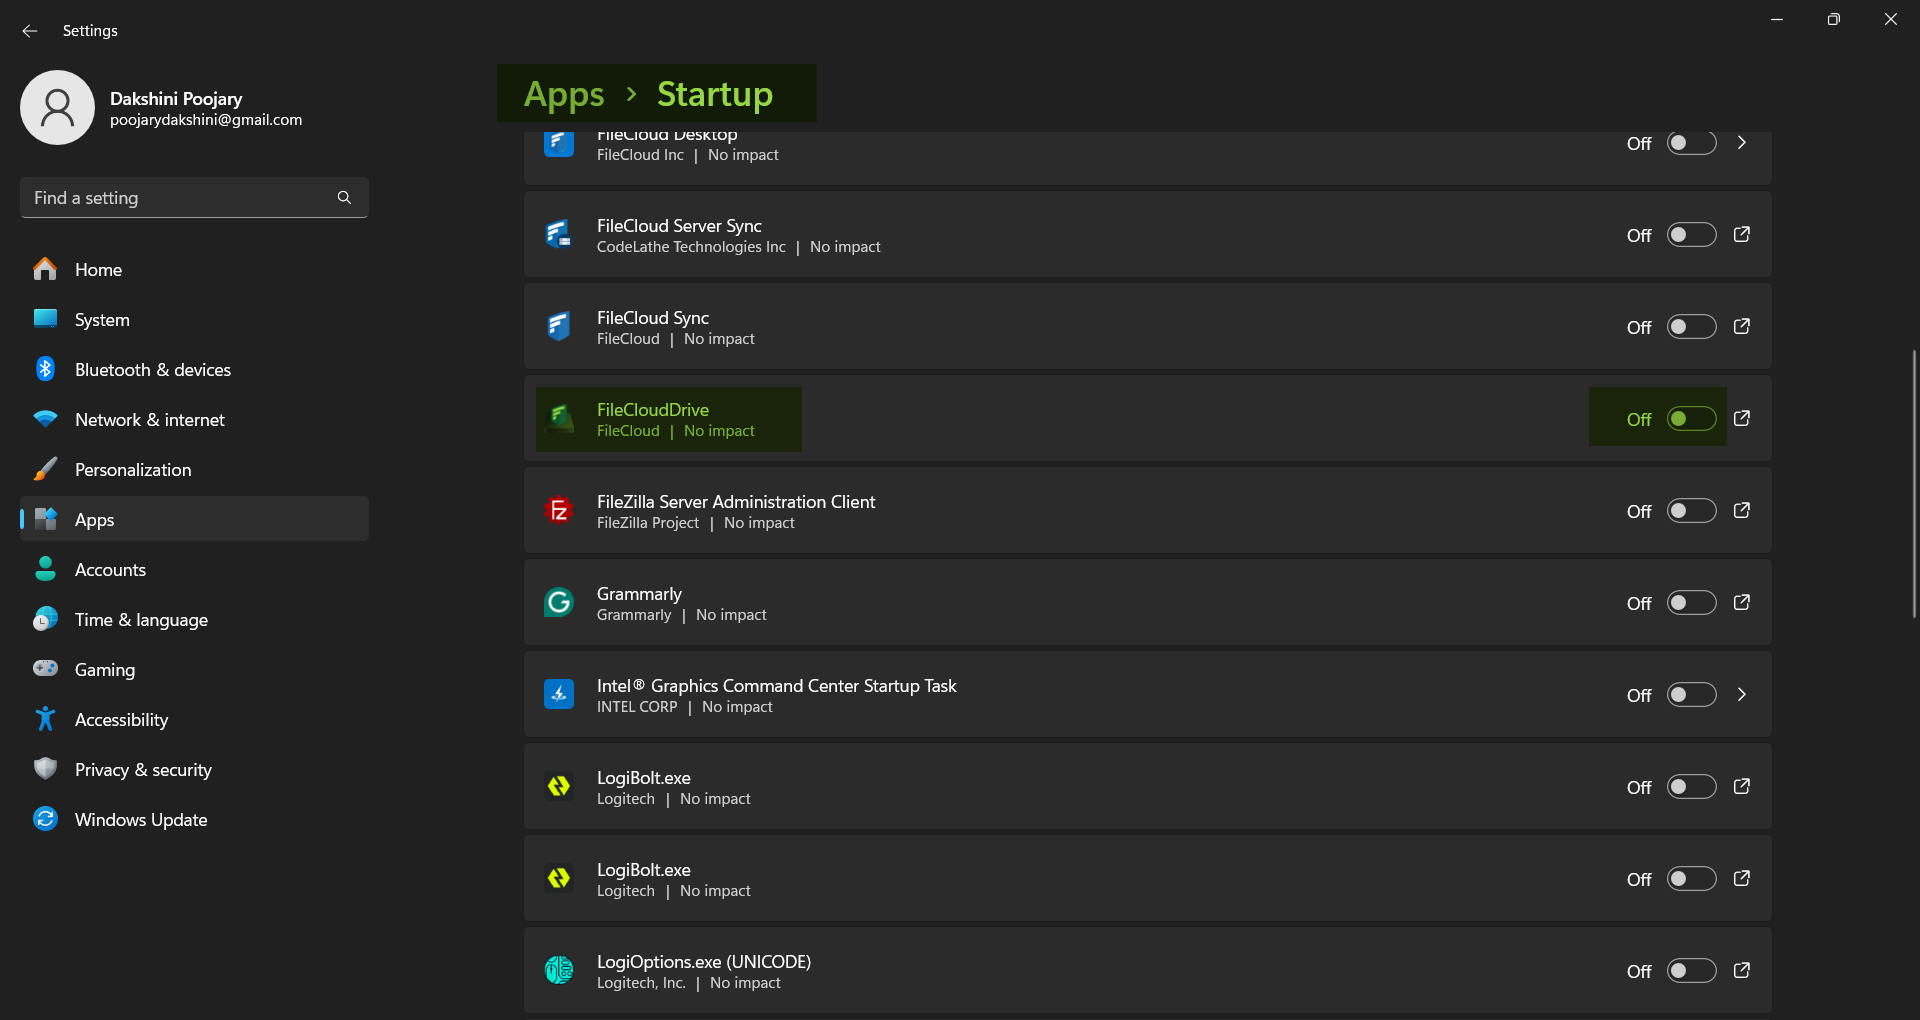Expand FileCloud Desktop details chevron

click(x=1742, y=143)
